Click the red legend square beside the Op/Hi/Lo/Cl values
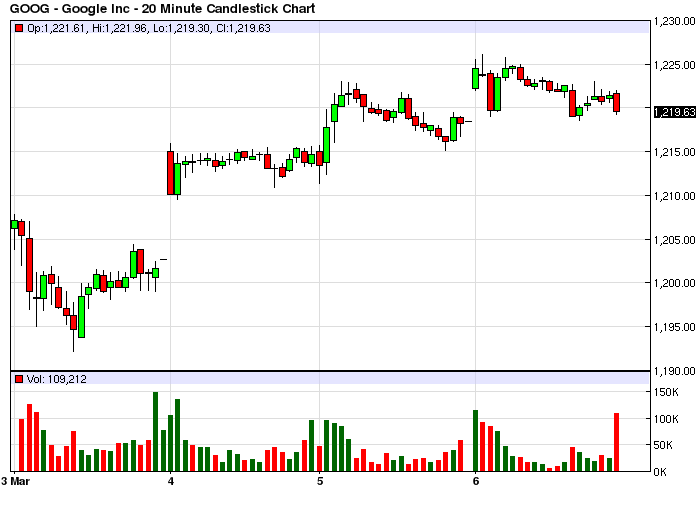This screenshot has height=512, width=700. pyautogui.click(x=19, y=28)
